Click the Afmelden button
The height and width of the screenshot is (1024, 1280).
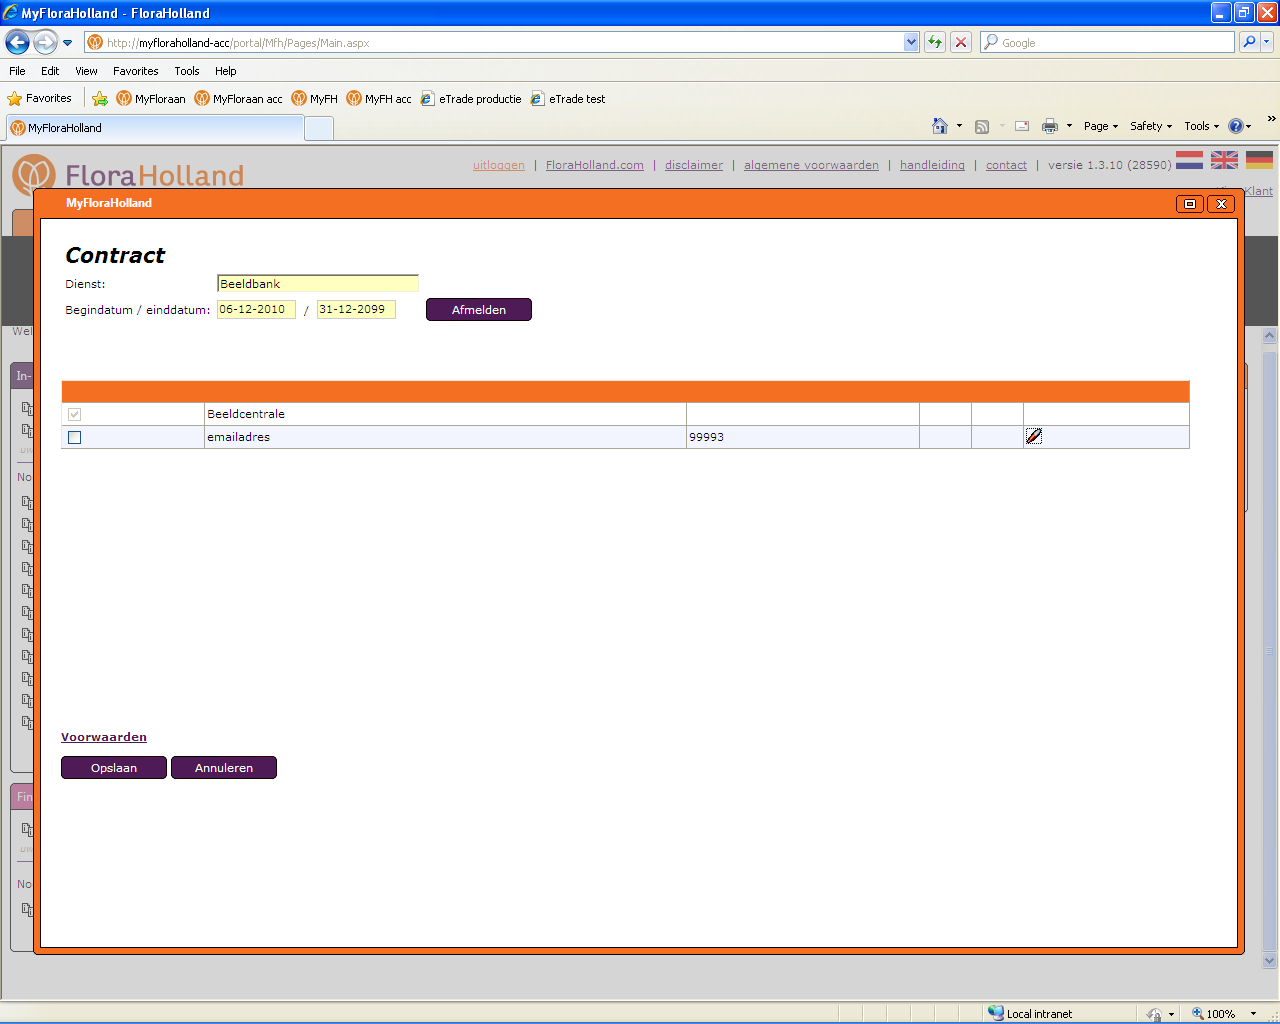479,310
